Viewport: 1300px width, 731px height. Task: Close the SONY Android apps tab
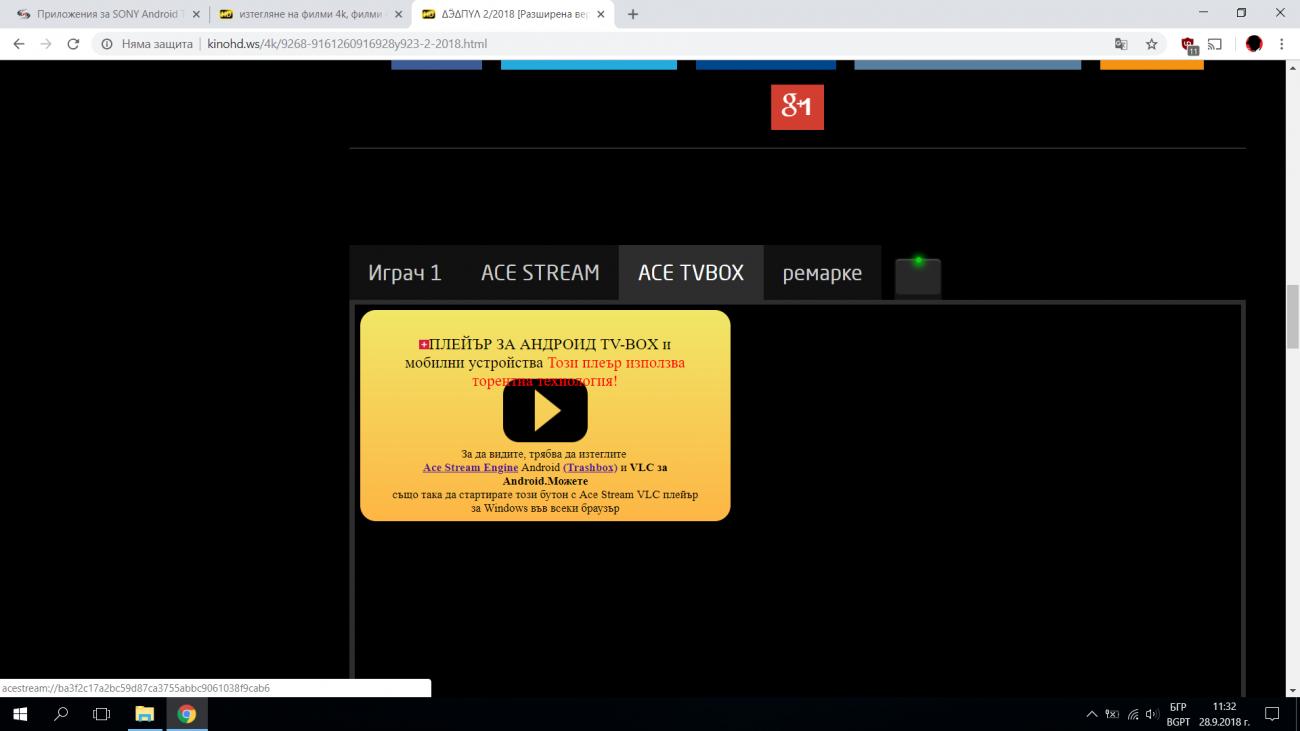pyautogui.click(x=196, y=15)
